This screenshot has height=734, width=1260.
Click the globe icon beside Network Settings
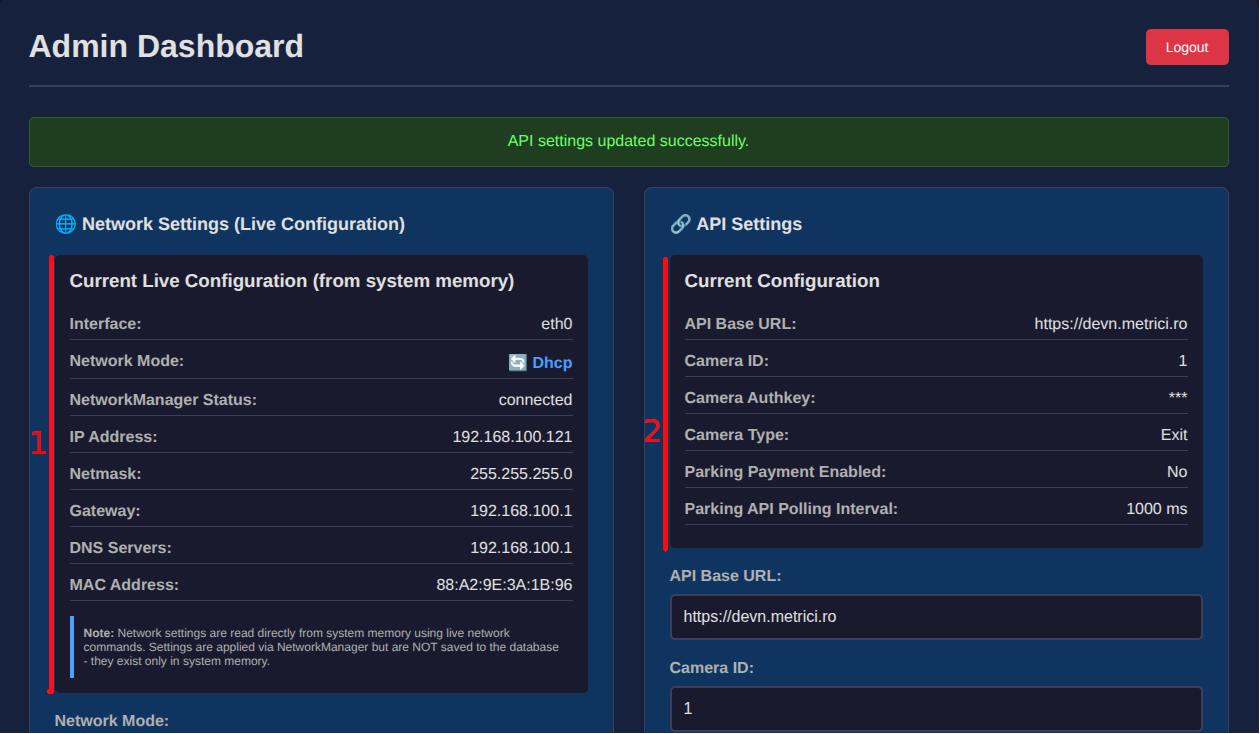click(x=65, y=224)
